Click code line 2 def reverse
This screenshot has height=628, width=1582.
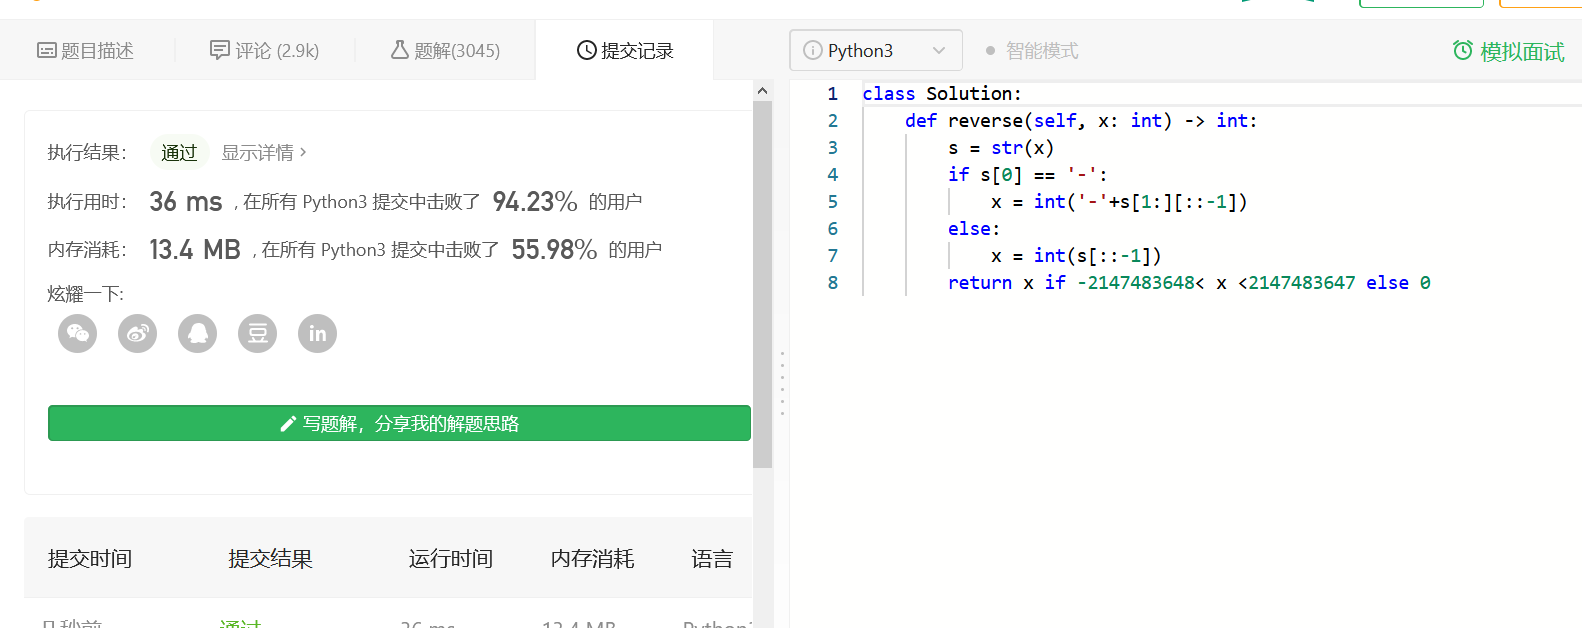click(1081, 120)
